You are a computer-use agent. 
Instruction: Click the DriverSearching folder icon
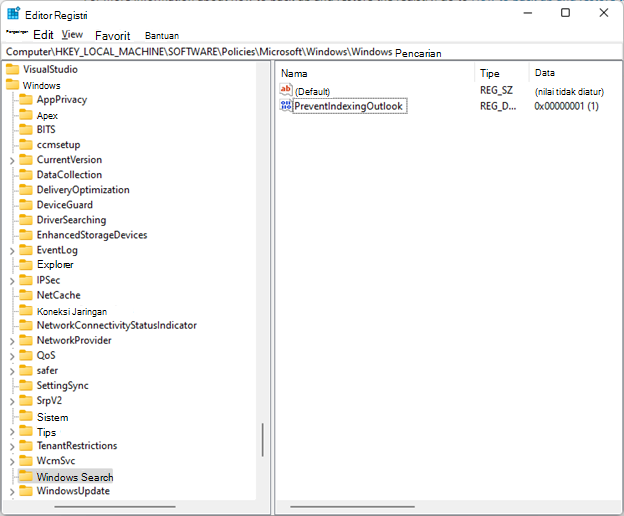pos(26,220)
